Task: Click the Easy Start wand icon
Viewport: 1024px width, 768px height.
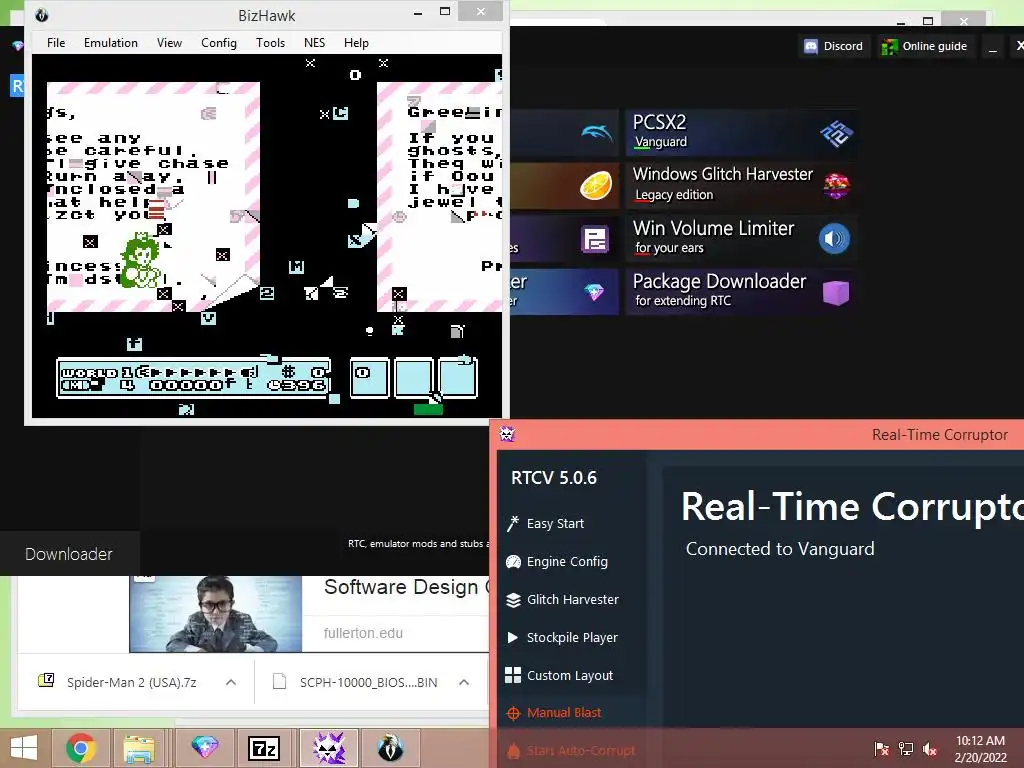Action: [x=513, y=523]
